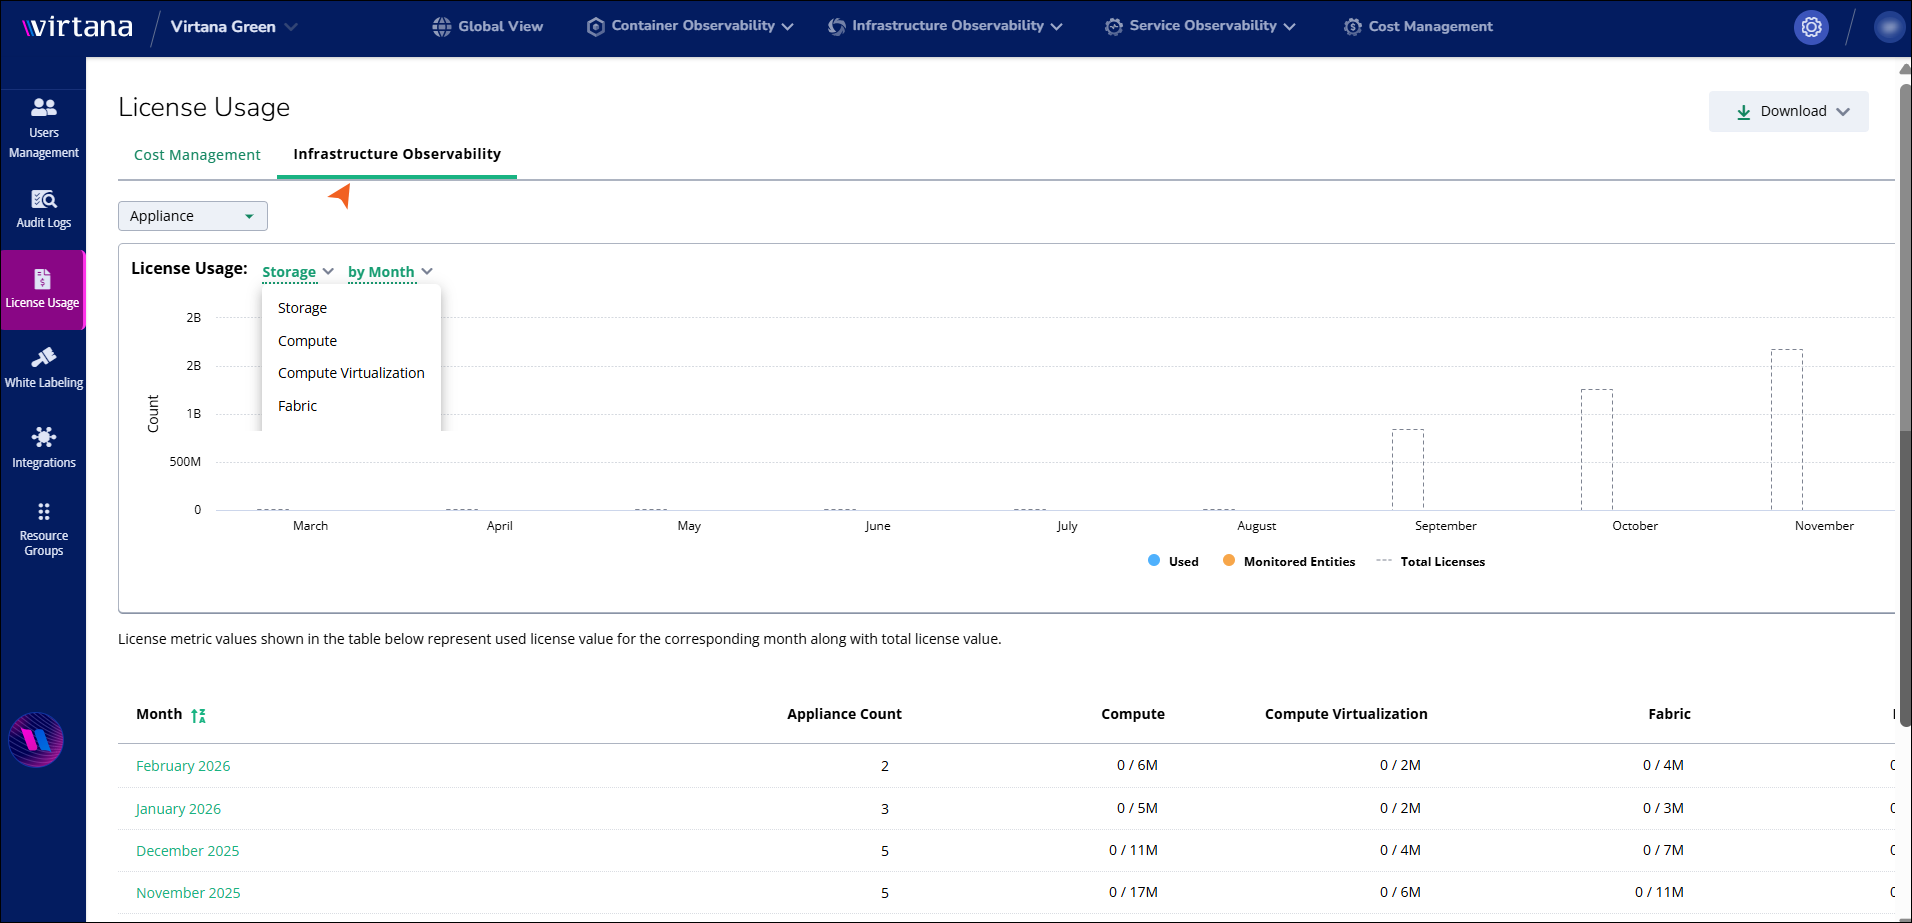Open Users Management in the sidebar
This screenshot has width=1912, height=923.
(43, 128)
